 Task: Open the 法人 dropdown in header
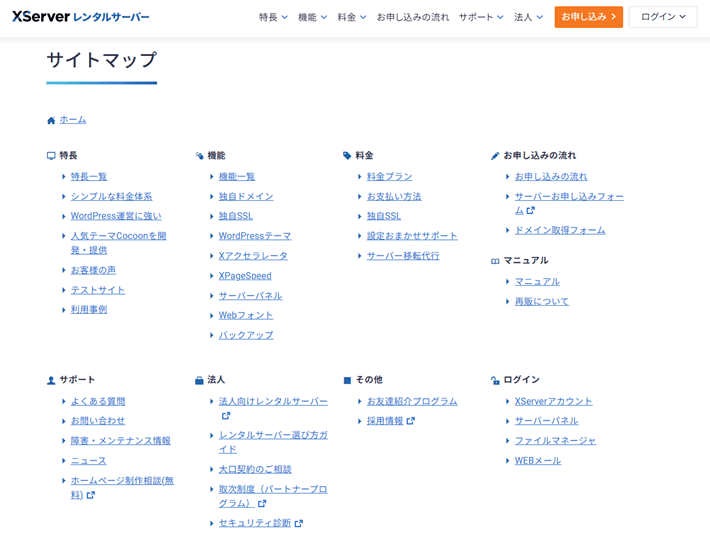pos(528,17)
